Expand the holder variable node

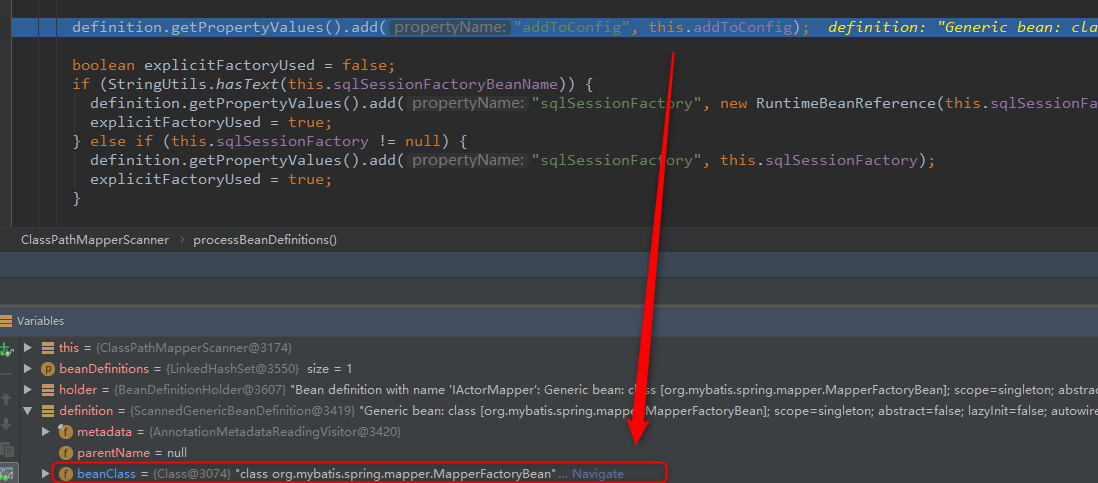point(27,389)
